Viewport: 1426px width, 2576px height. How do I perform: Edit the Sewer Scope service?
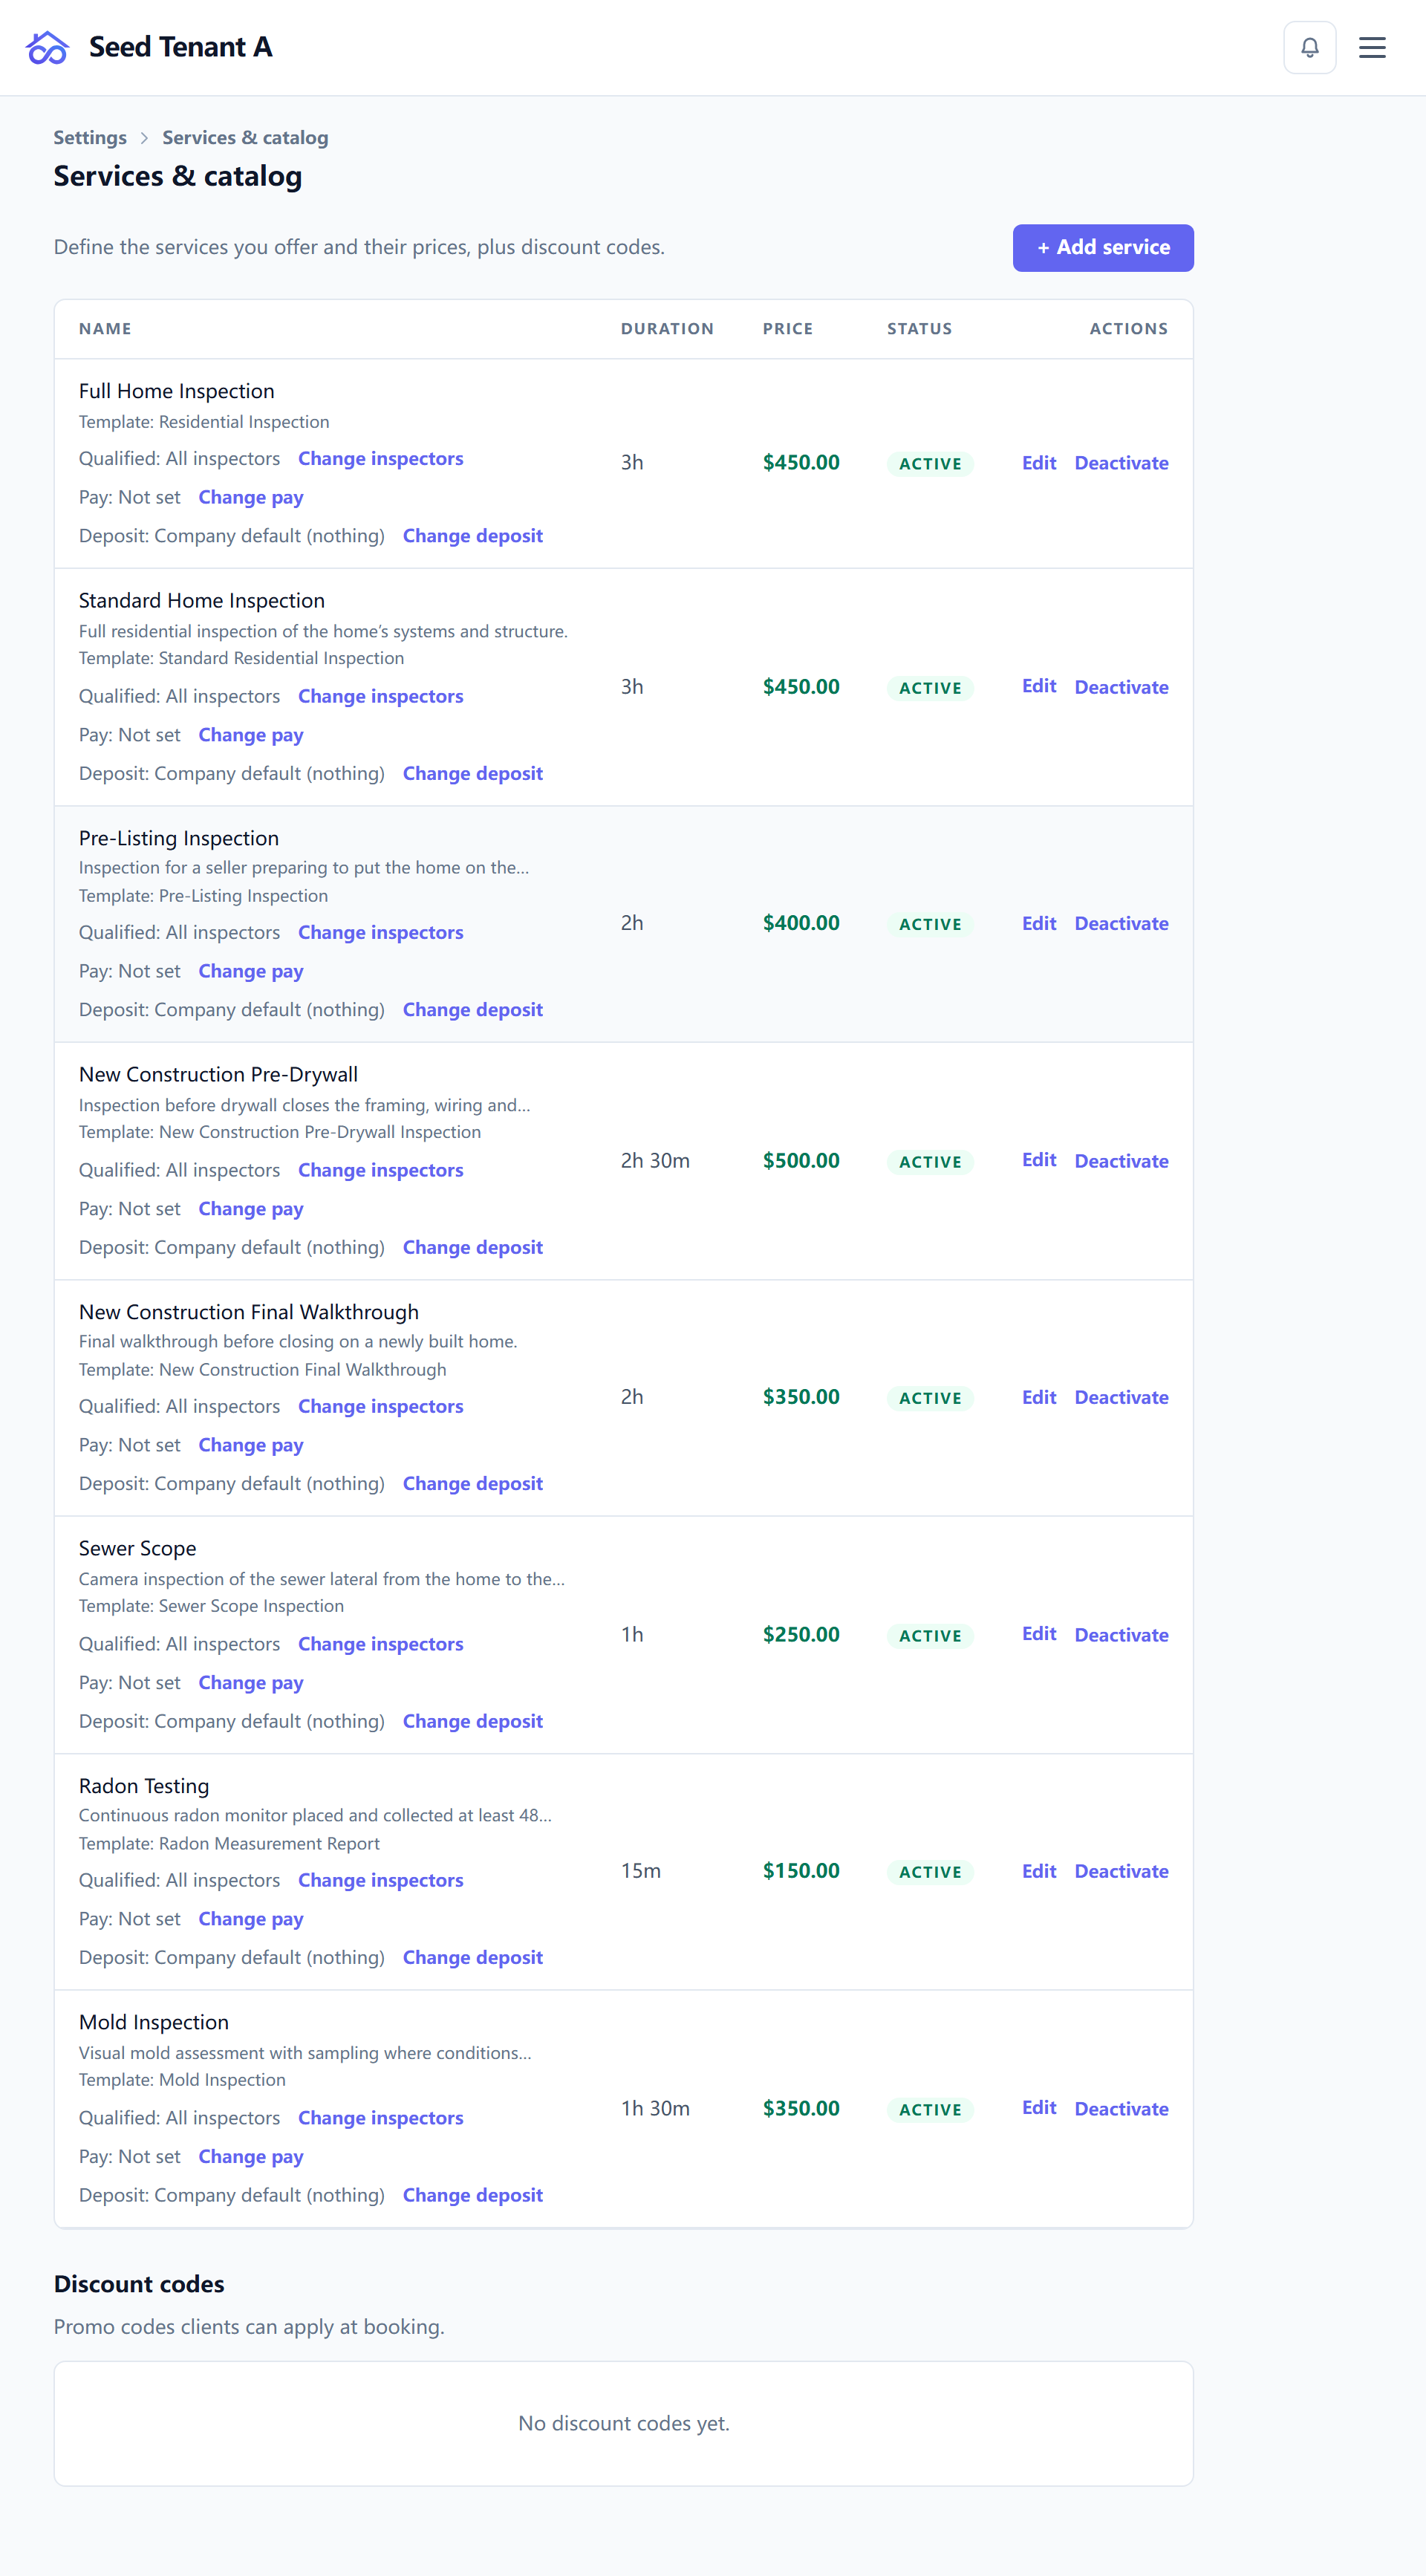point(1039,1634)
